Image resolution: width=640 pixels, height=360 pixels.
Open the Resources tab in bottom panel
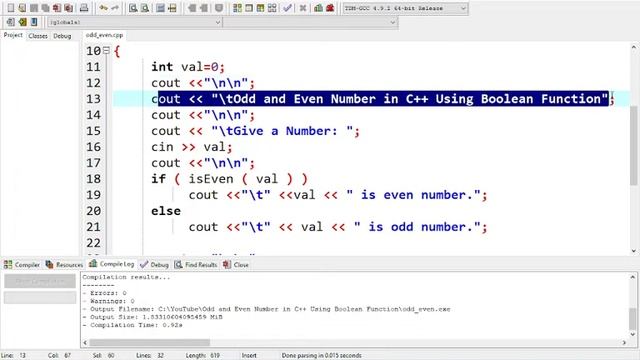64,264
